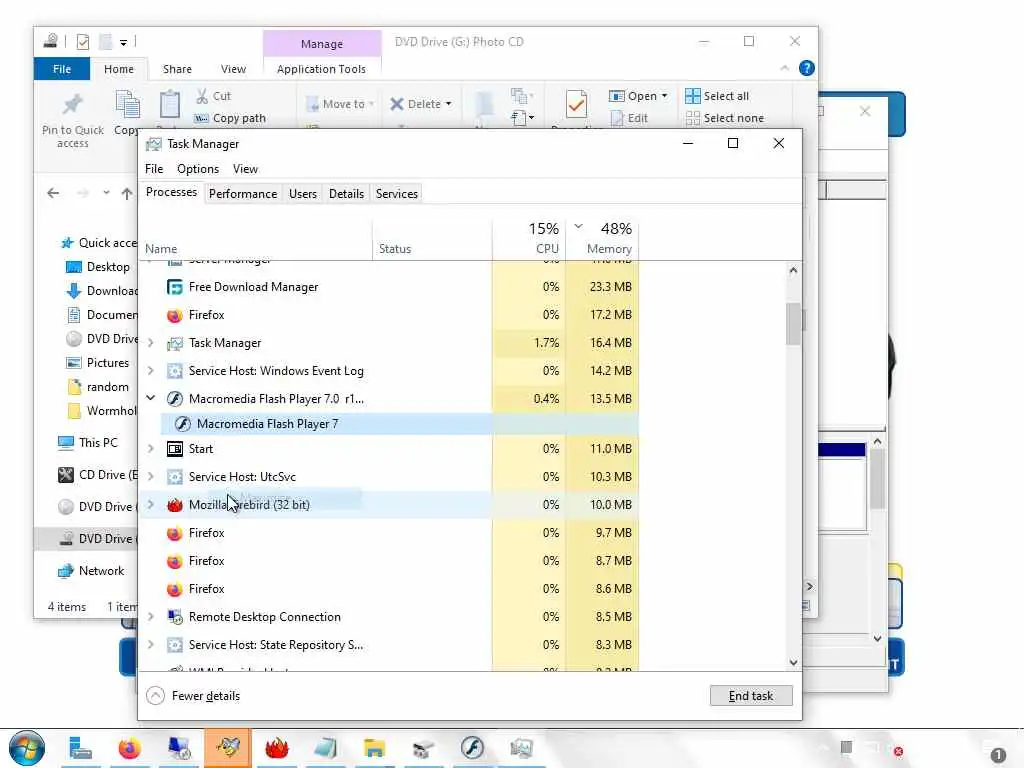
Task: Click the Service Host: State Repository icon
Action: click(174, 645)
